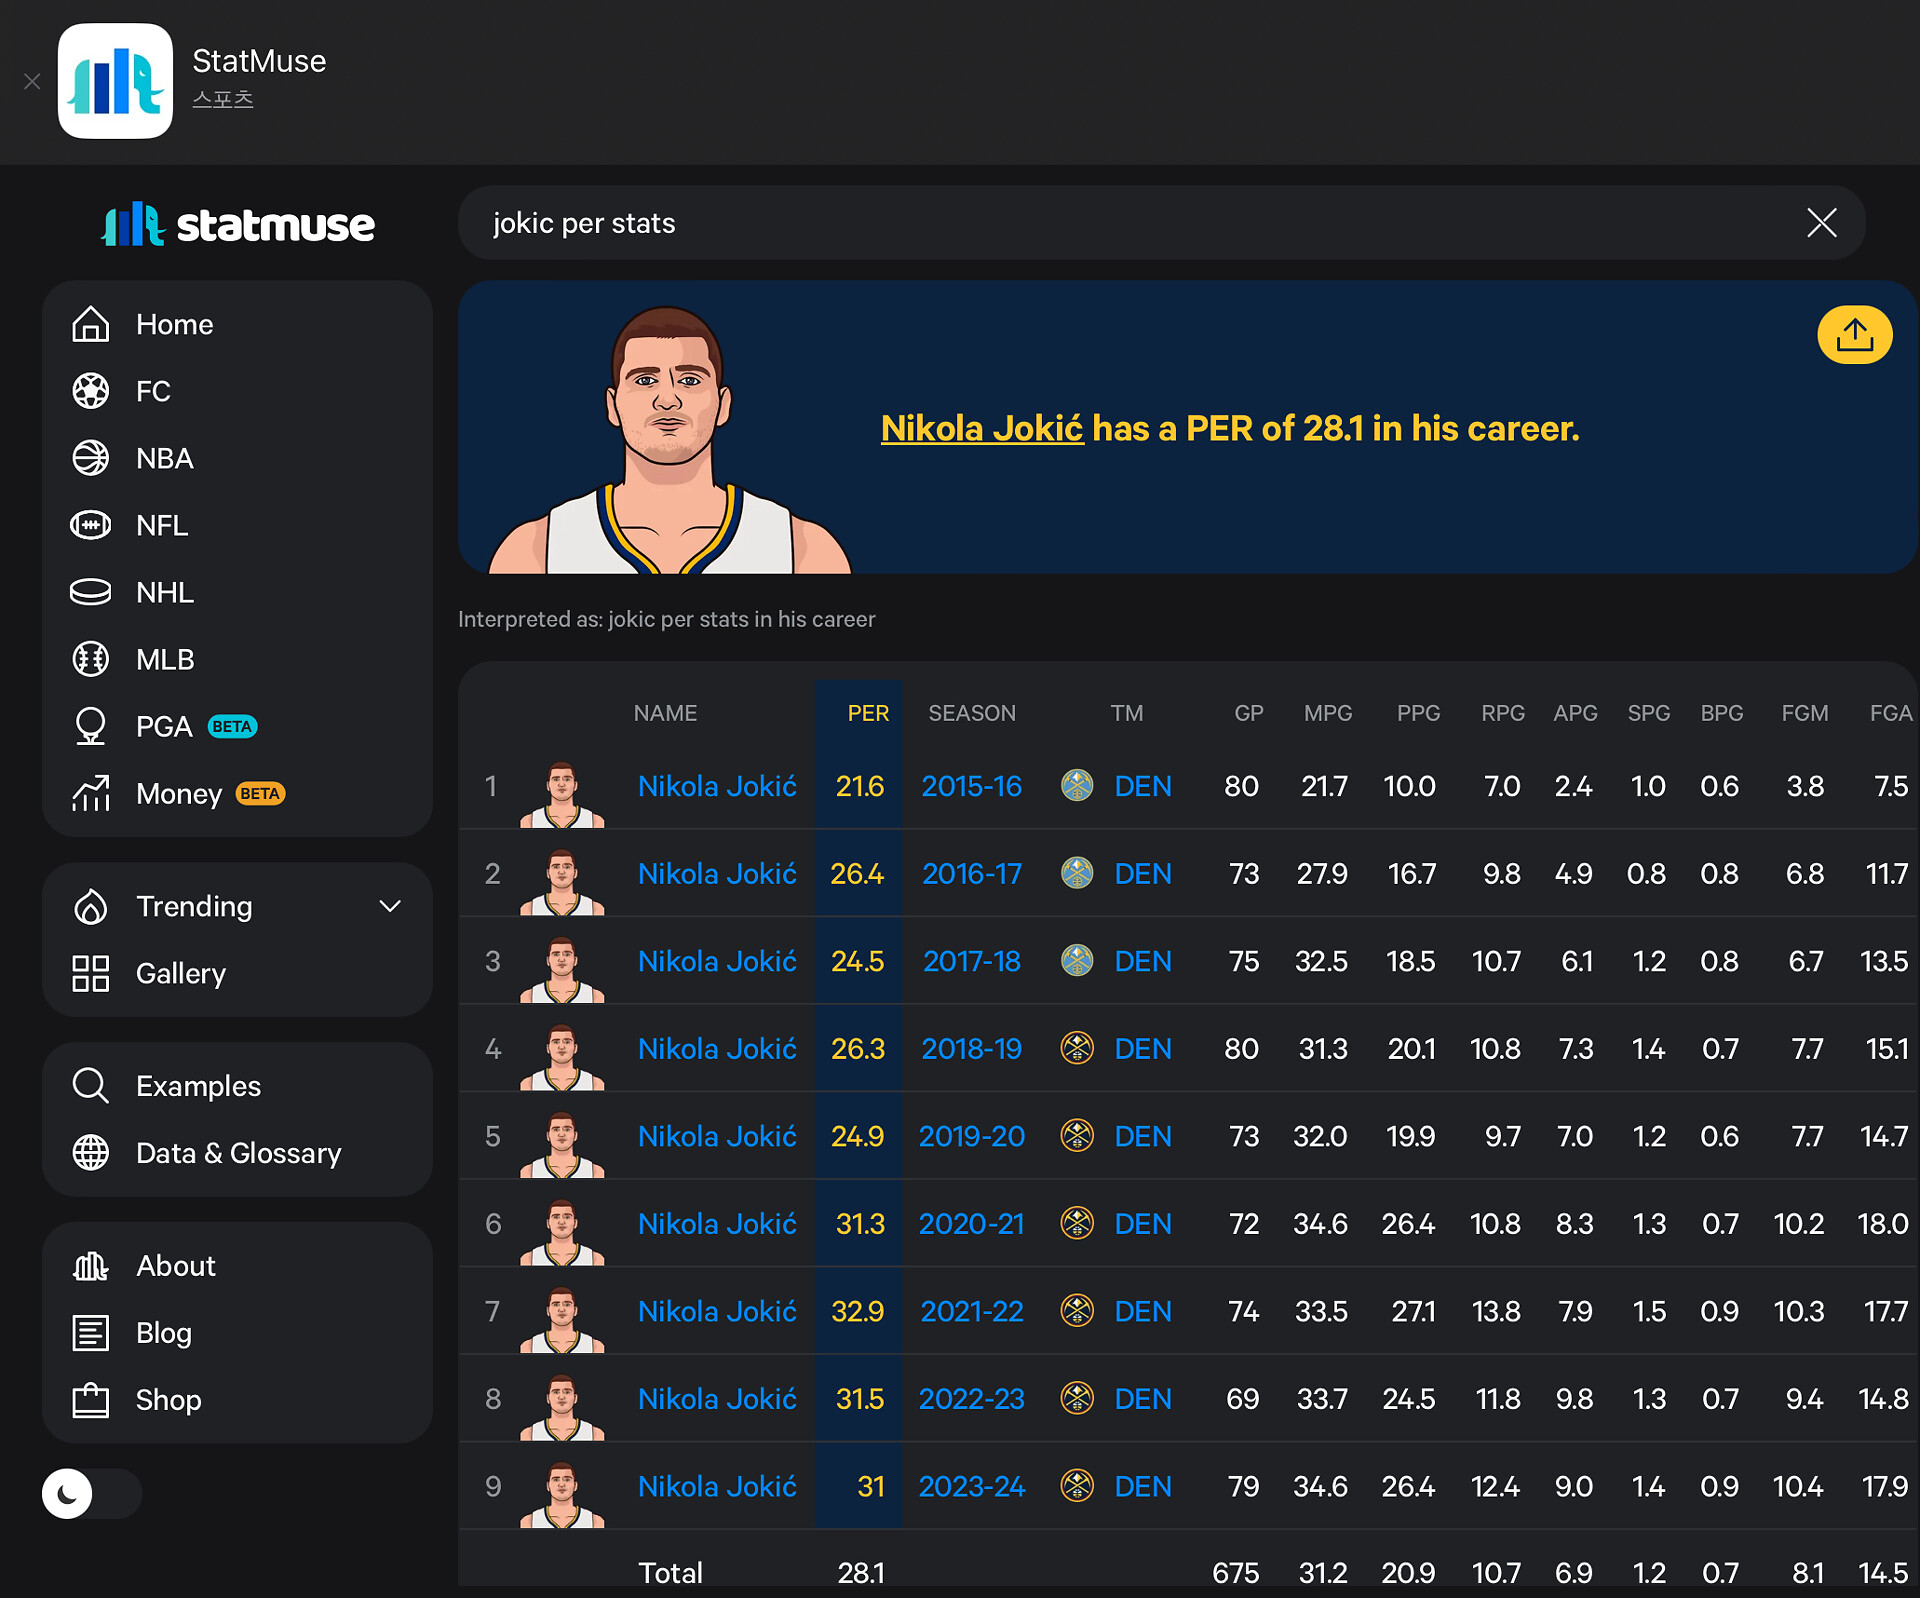
Task: Dismiss the app banner with the X
Action: (x=32, y=81)
